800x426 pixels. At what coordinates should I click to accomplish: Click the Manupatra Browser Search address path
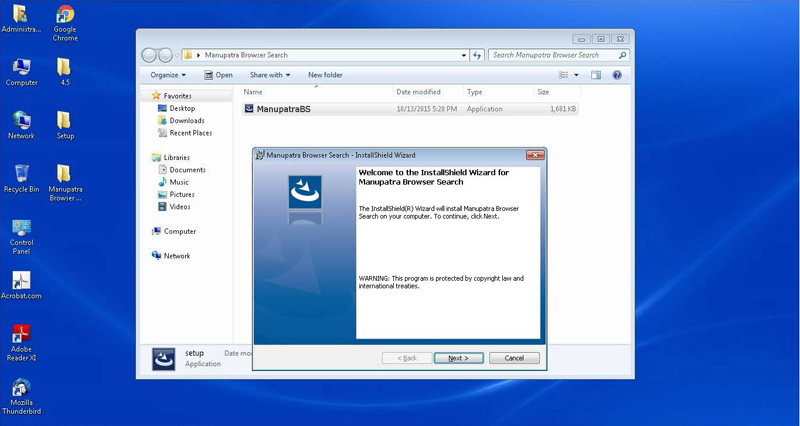pos(246,55)
